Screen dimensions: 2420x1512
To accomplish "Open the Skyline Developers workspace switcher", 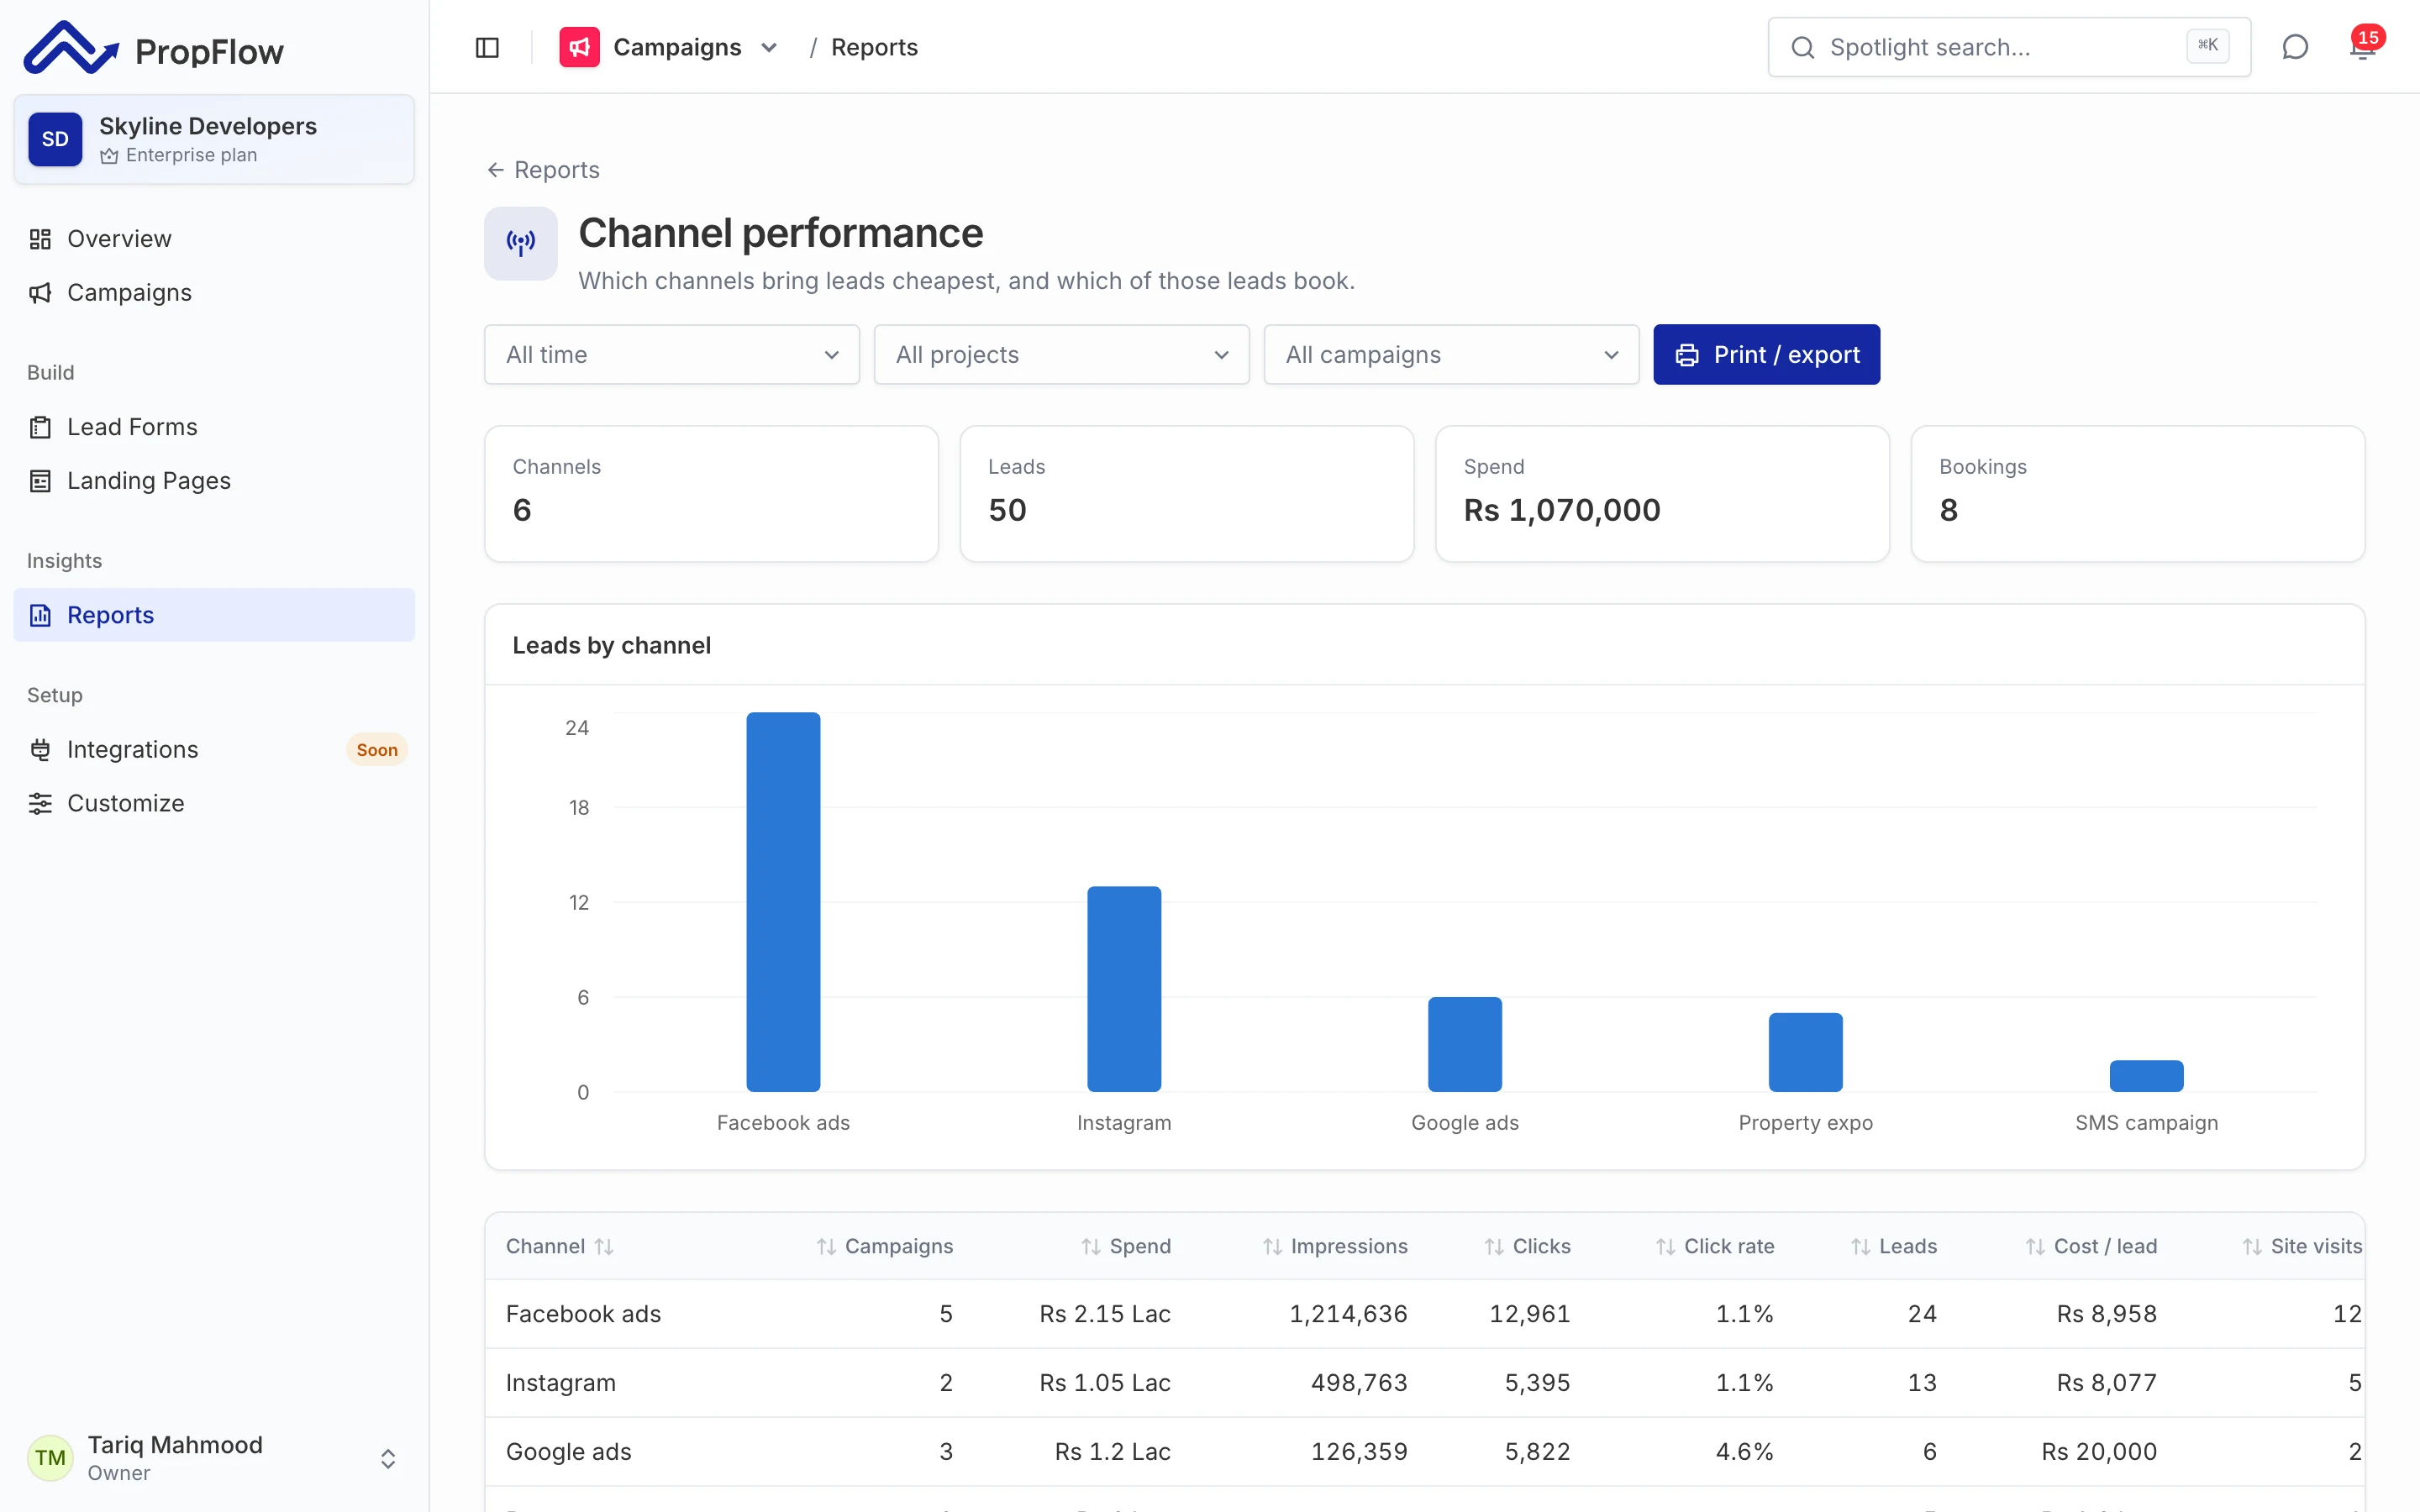I will (x=214, y=139).
